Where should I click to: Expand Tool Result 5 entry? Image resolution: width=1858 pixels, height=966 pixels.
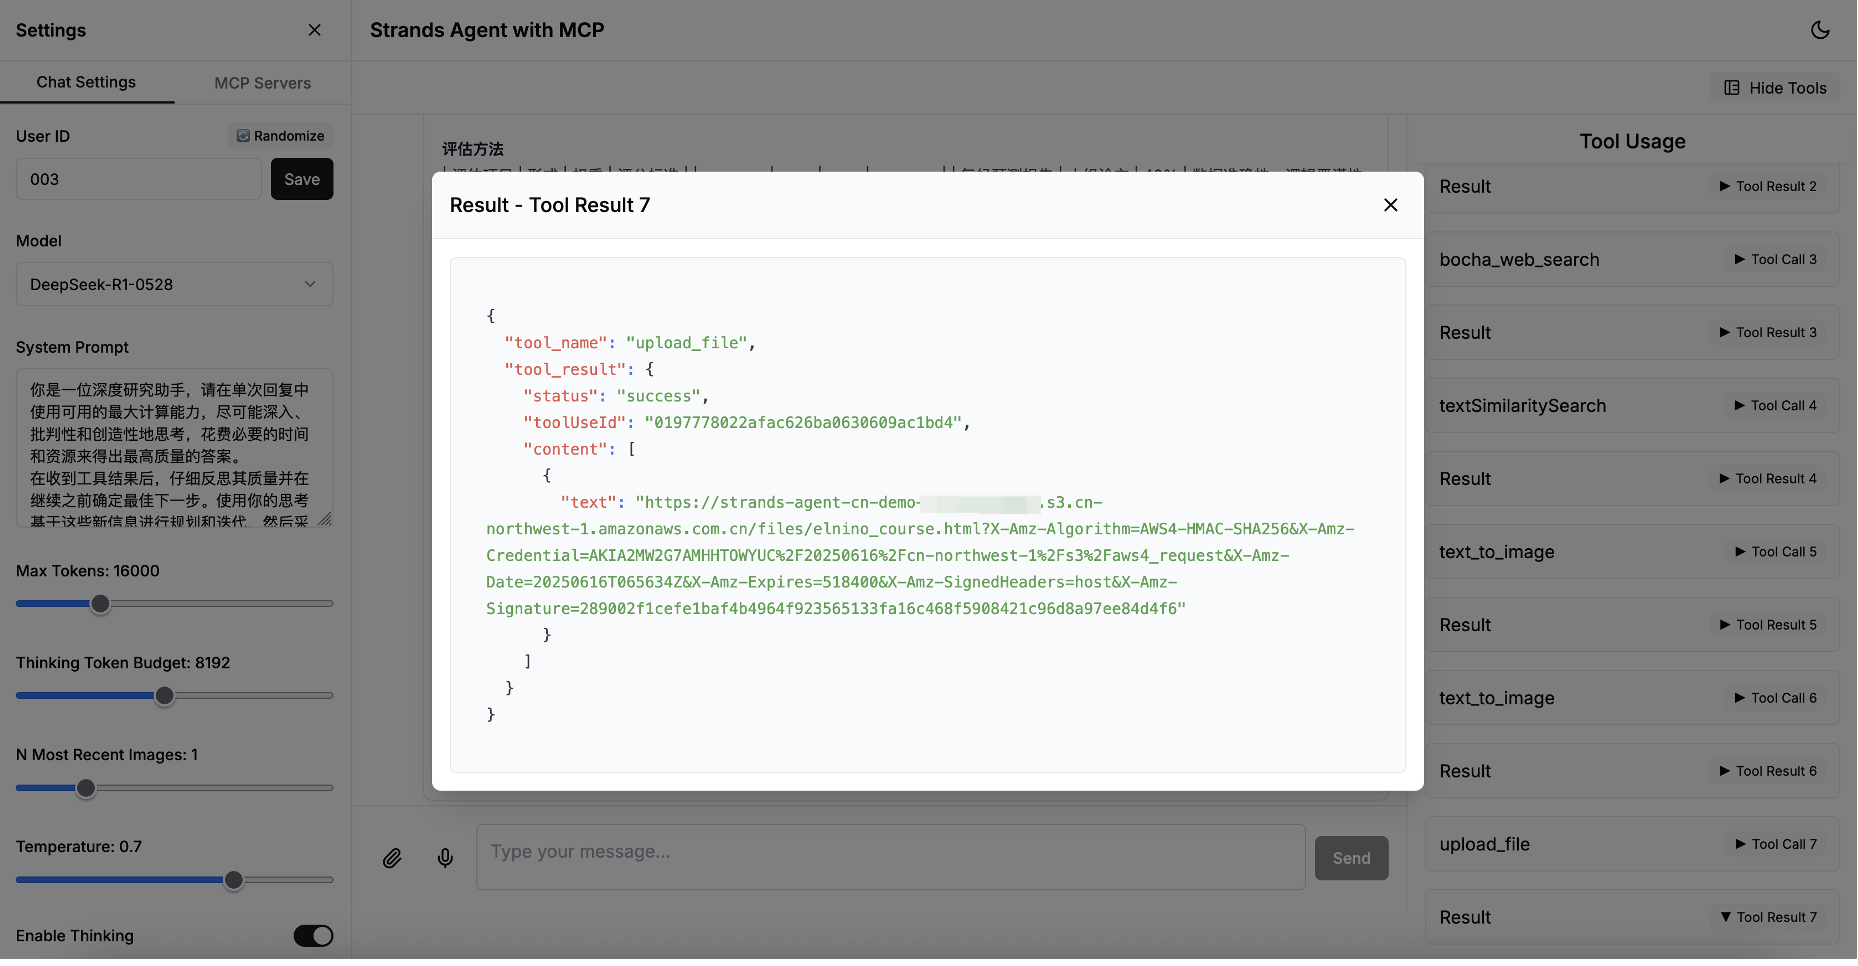click(x=1768, y=625)
